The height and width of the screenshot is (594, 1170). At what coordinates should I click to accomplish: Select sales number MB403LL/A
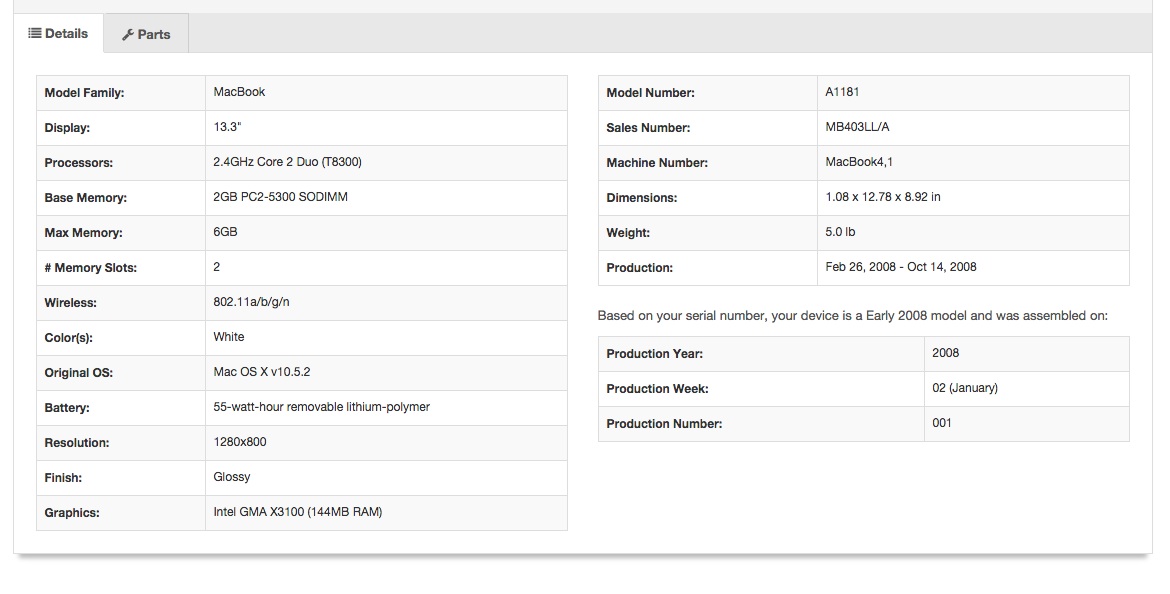(x=857, y=127)
